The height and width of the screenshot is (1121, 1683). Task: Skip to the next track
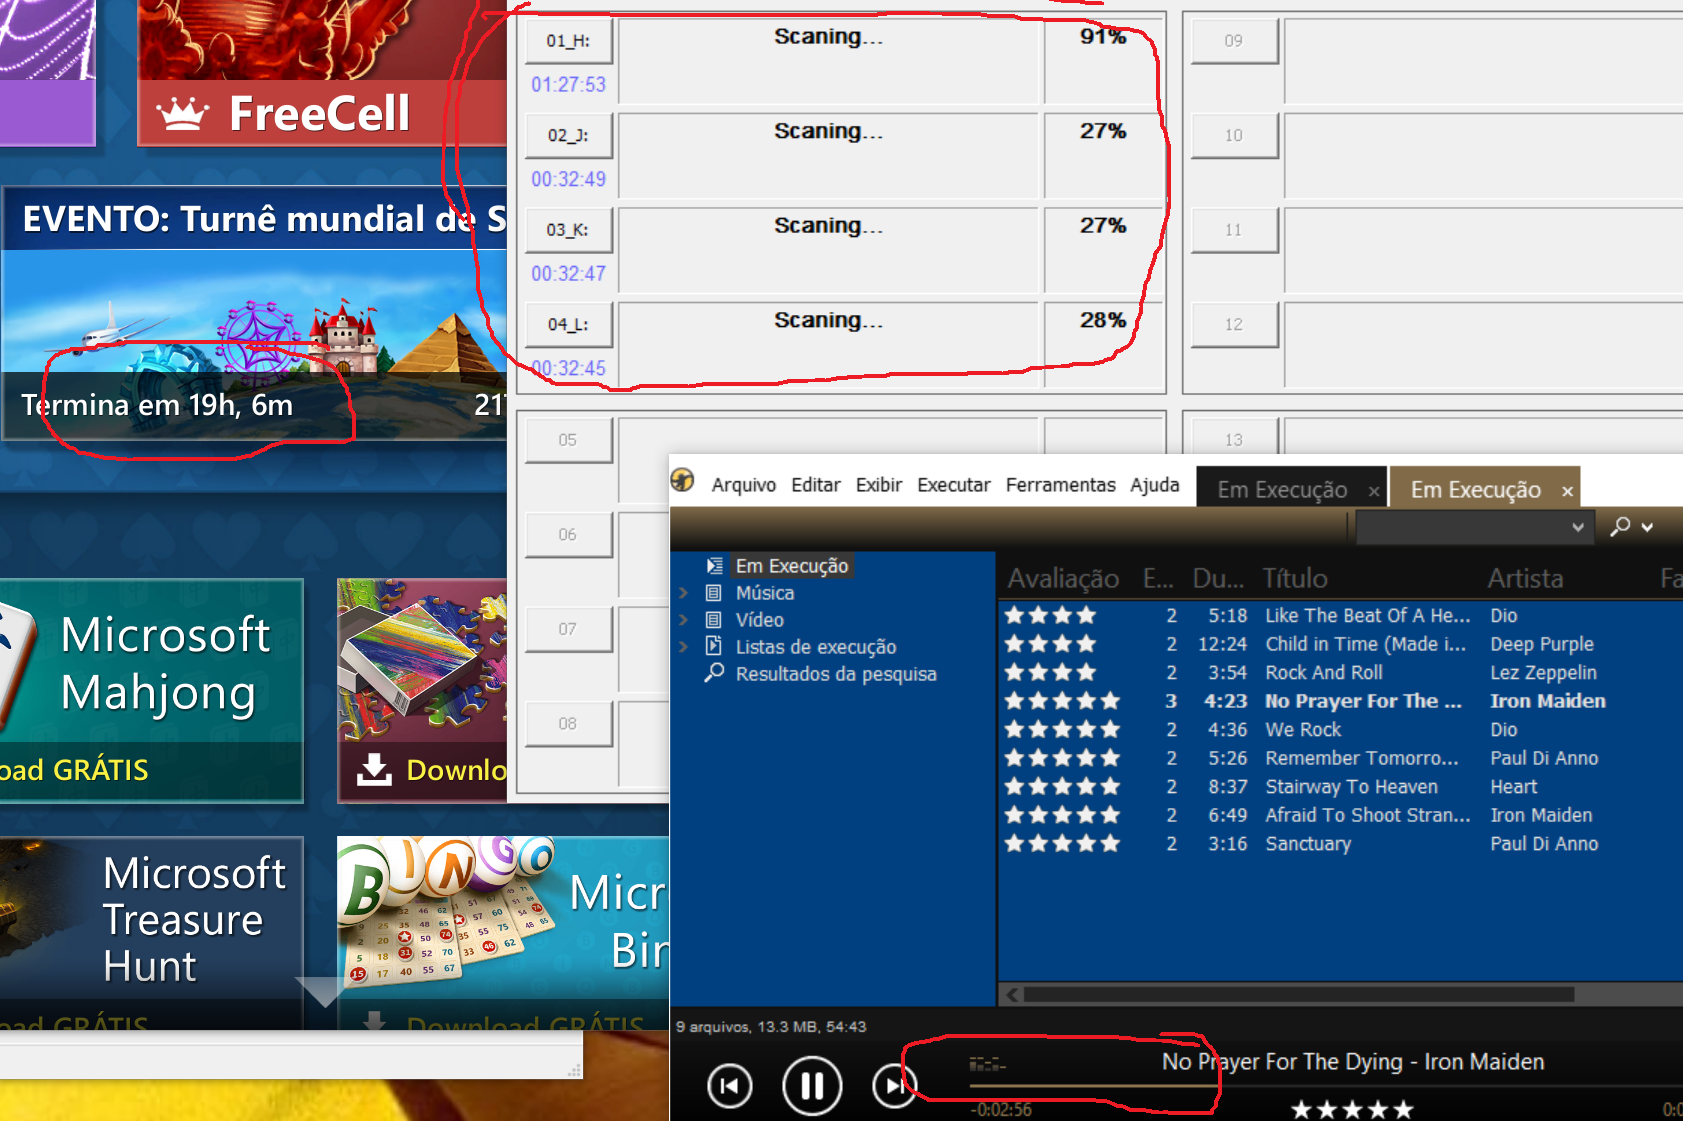coord(894,1086)
